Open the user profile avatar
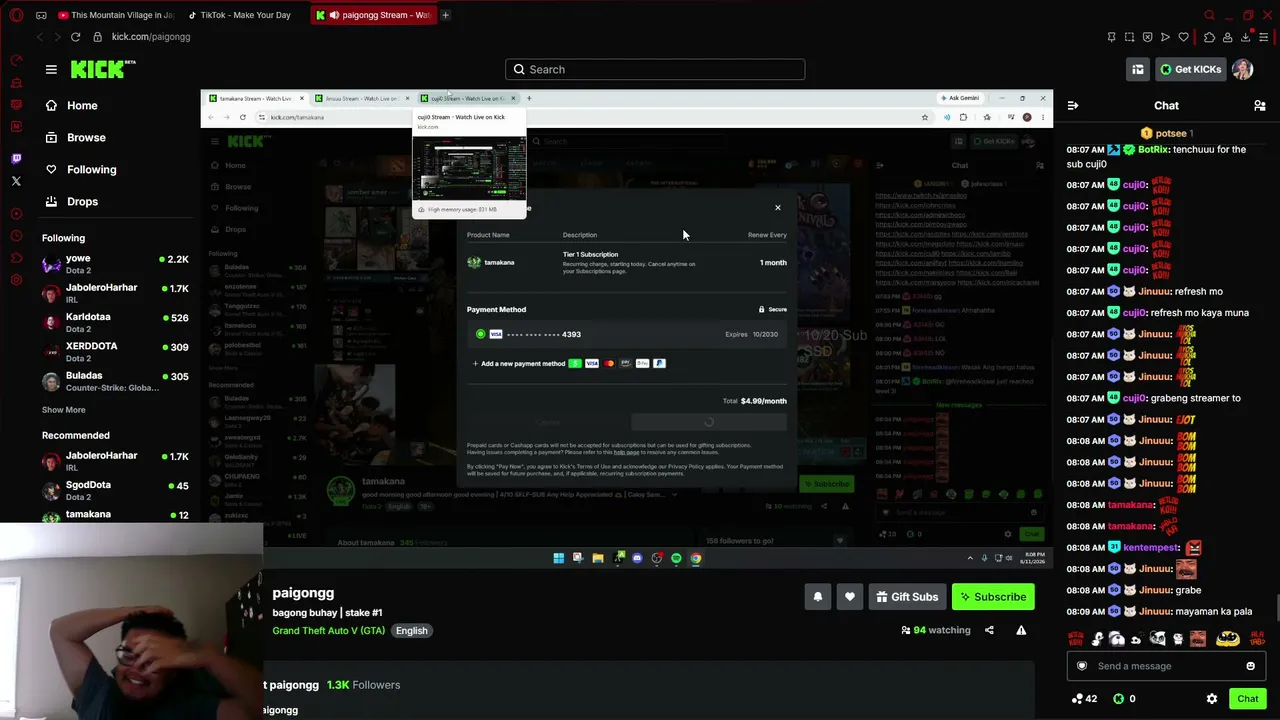This screenshot has height=720, width=1280. pyautogui.click(x=1242, y=69)
